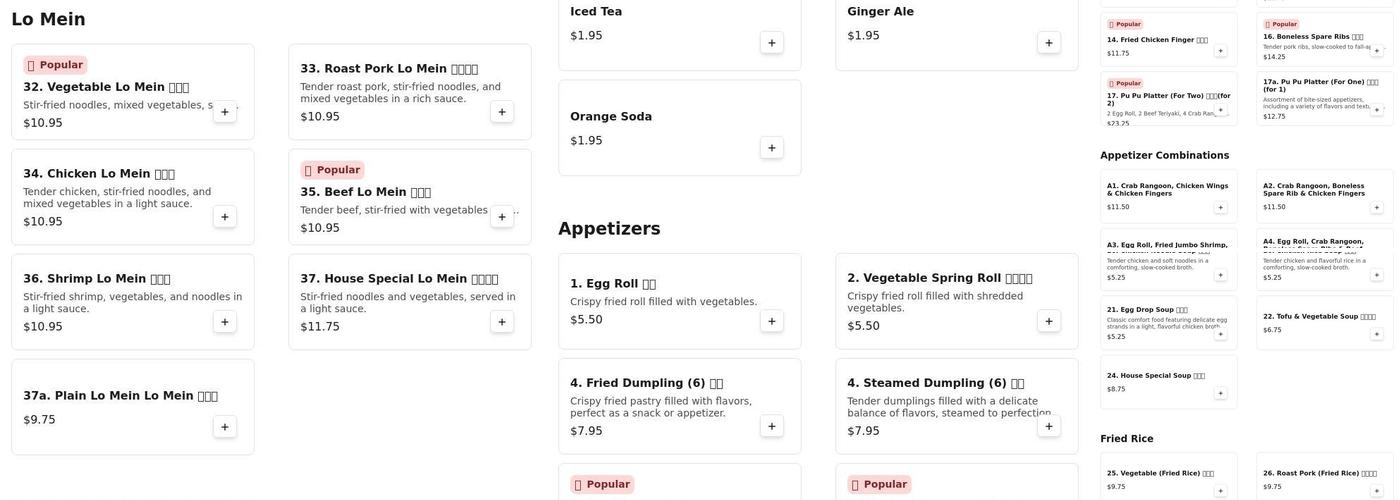Add Vegetable Lo Mein to order
The image size is (1400, 500).
coord(225,112)
